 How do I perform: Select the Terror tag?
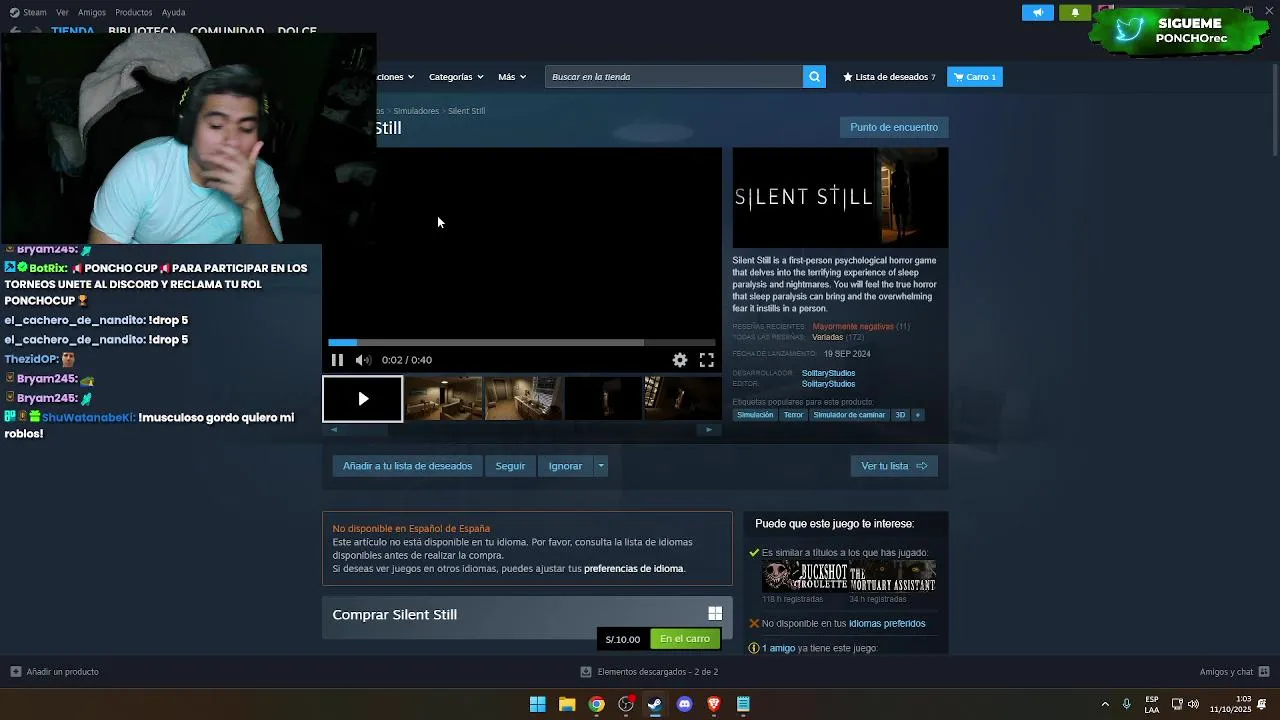(x=793, y=415)
